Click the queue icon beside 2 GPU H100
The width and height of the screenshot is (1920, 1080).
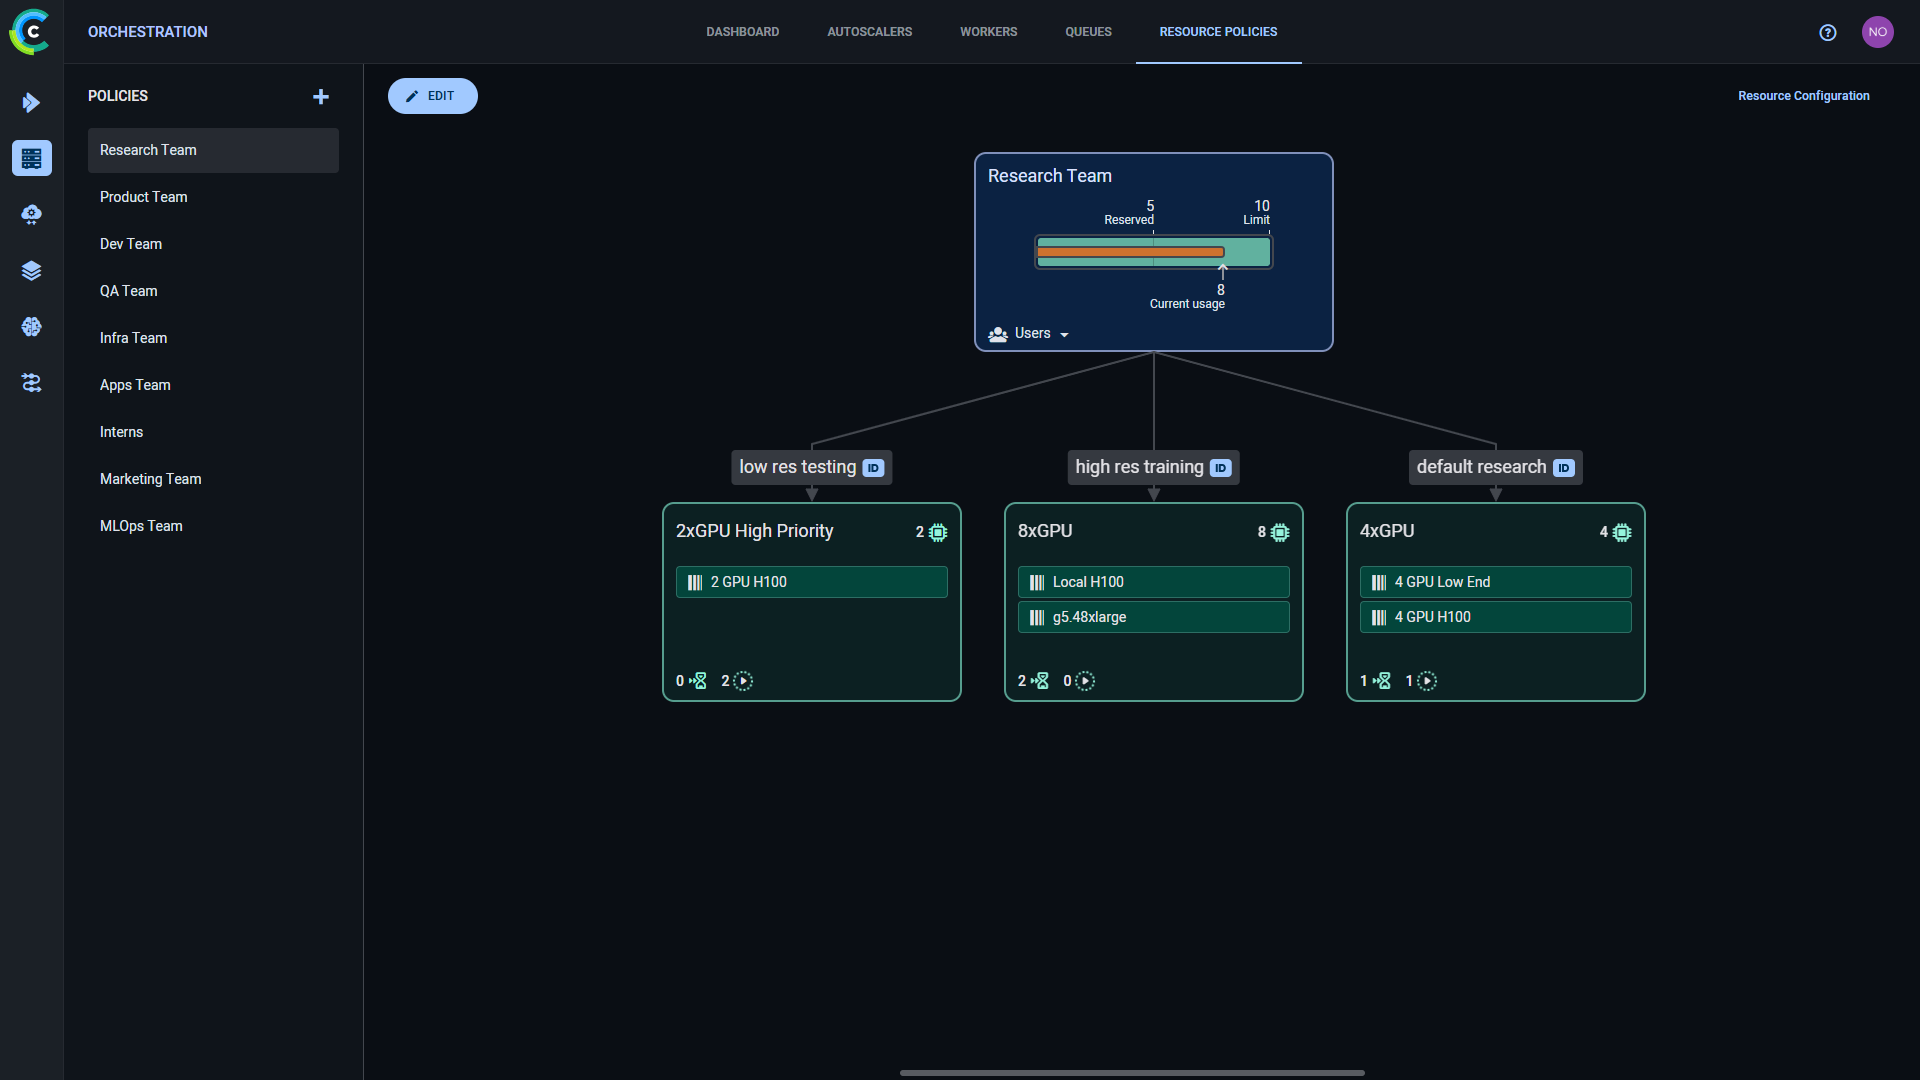pyautogui.click(x=695, y=582)
